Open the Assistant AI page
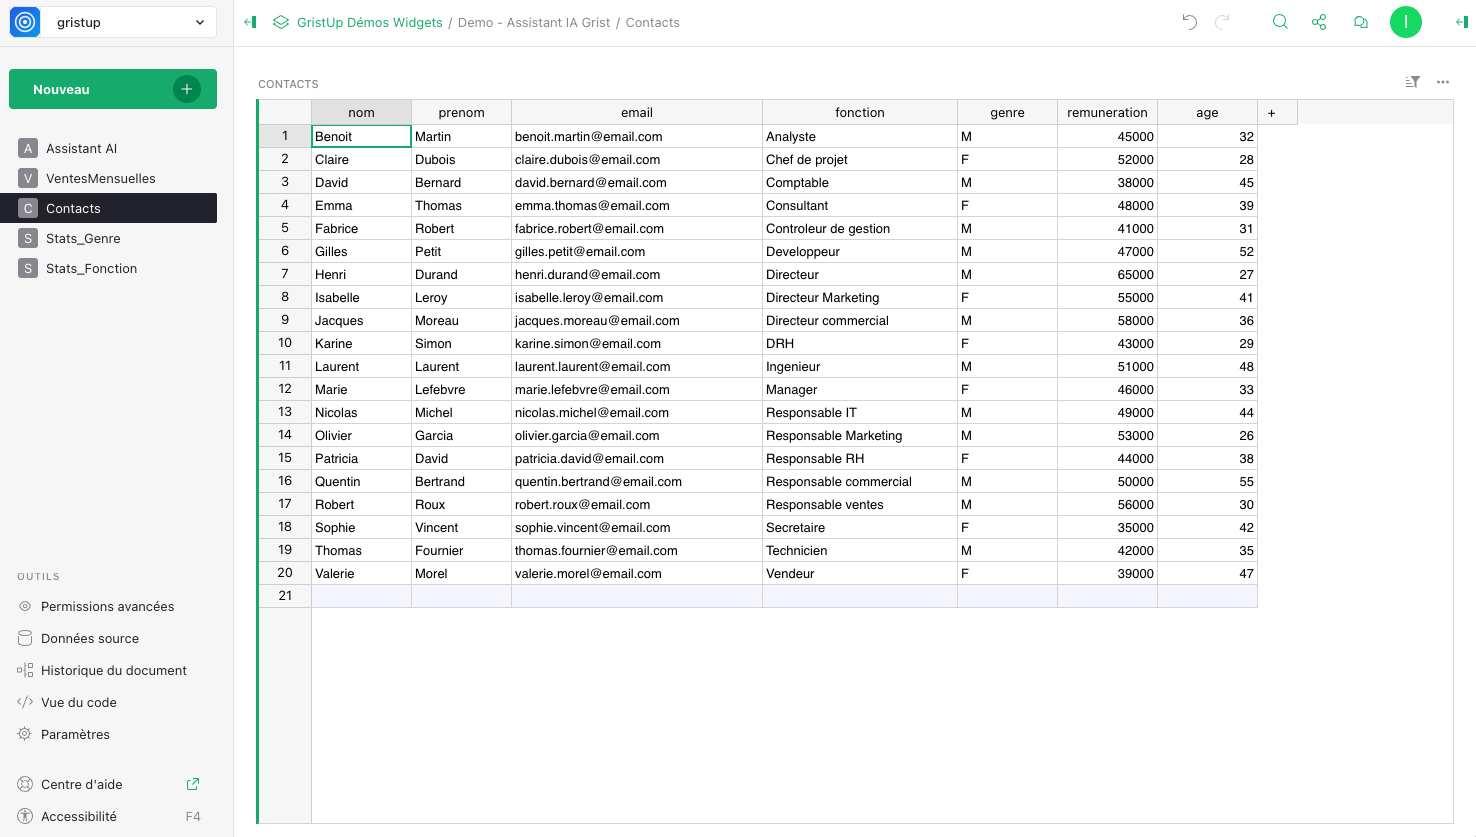This screenshot has height=837, width=1476. (81, 148)
